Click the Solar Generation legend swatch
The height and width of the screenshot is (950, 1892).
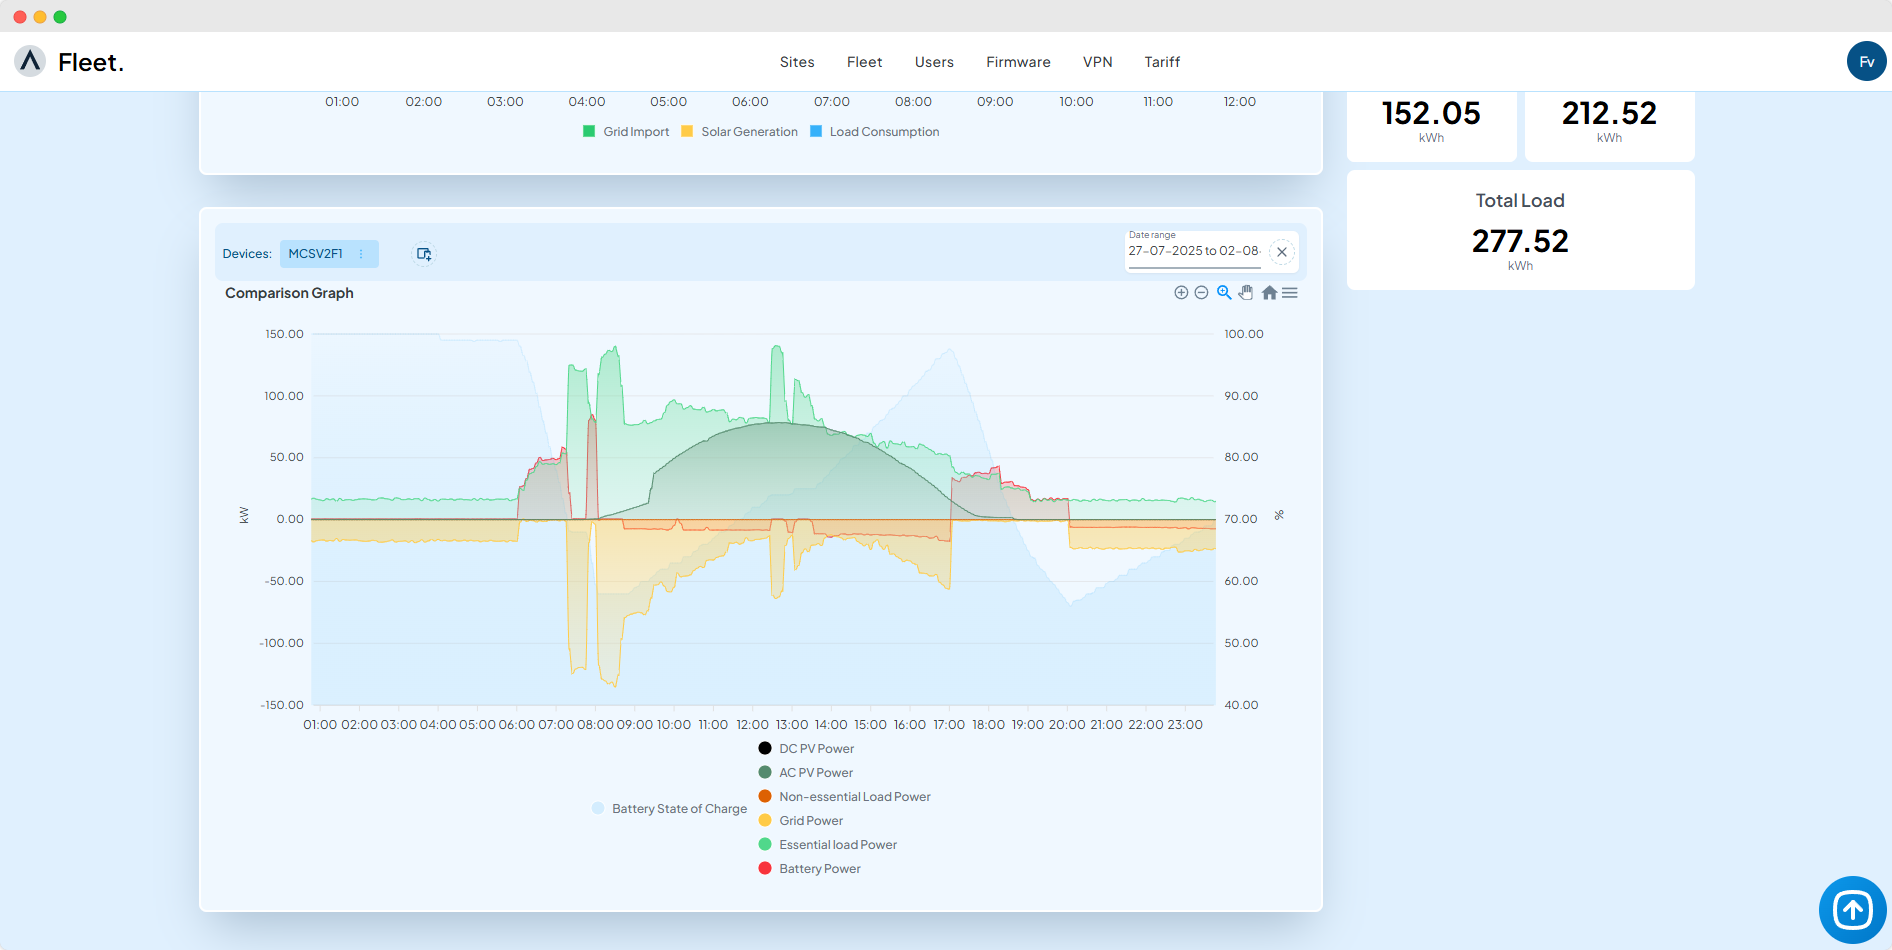[687, 131]
